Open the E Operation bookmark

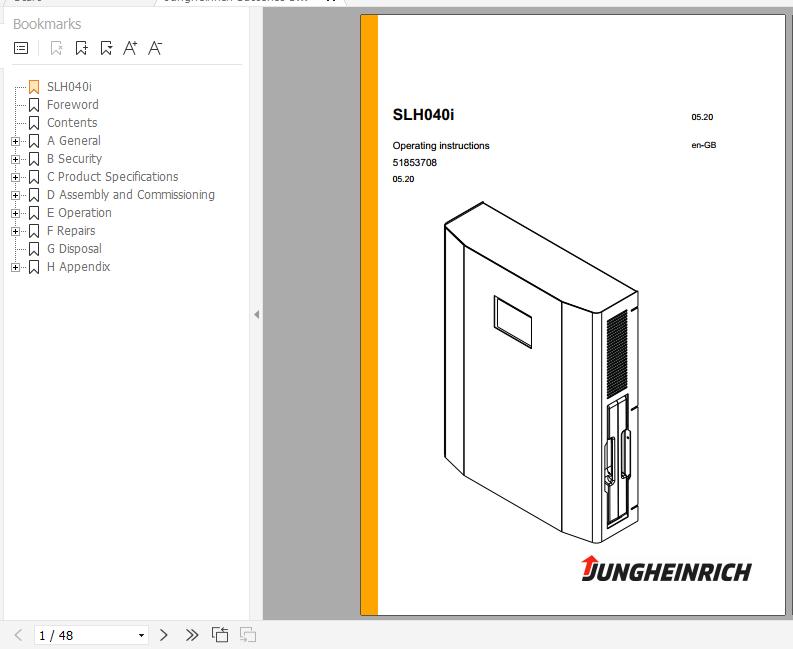click(79, 213)
